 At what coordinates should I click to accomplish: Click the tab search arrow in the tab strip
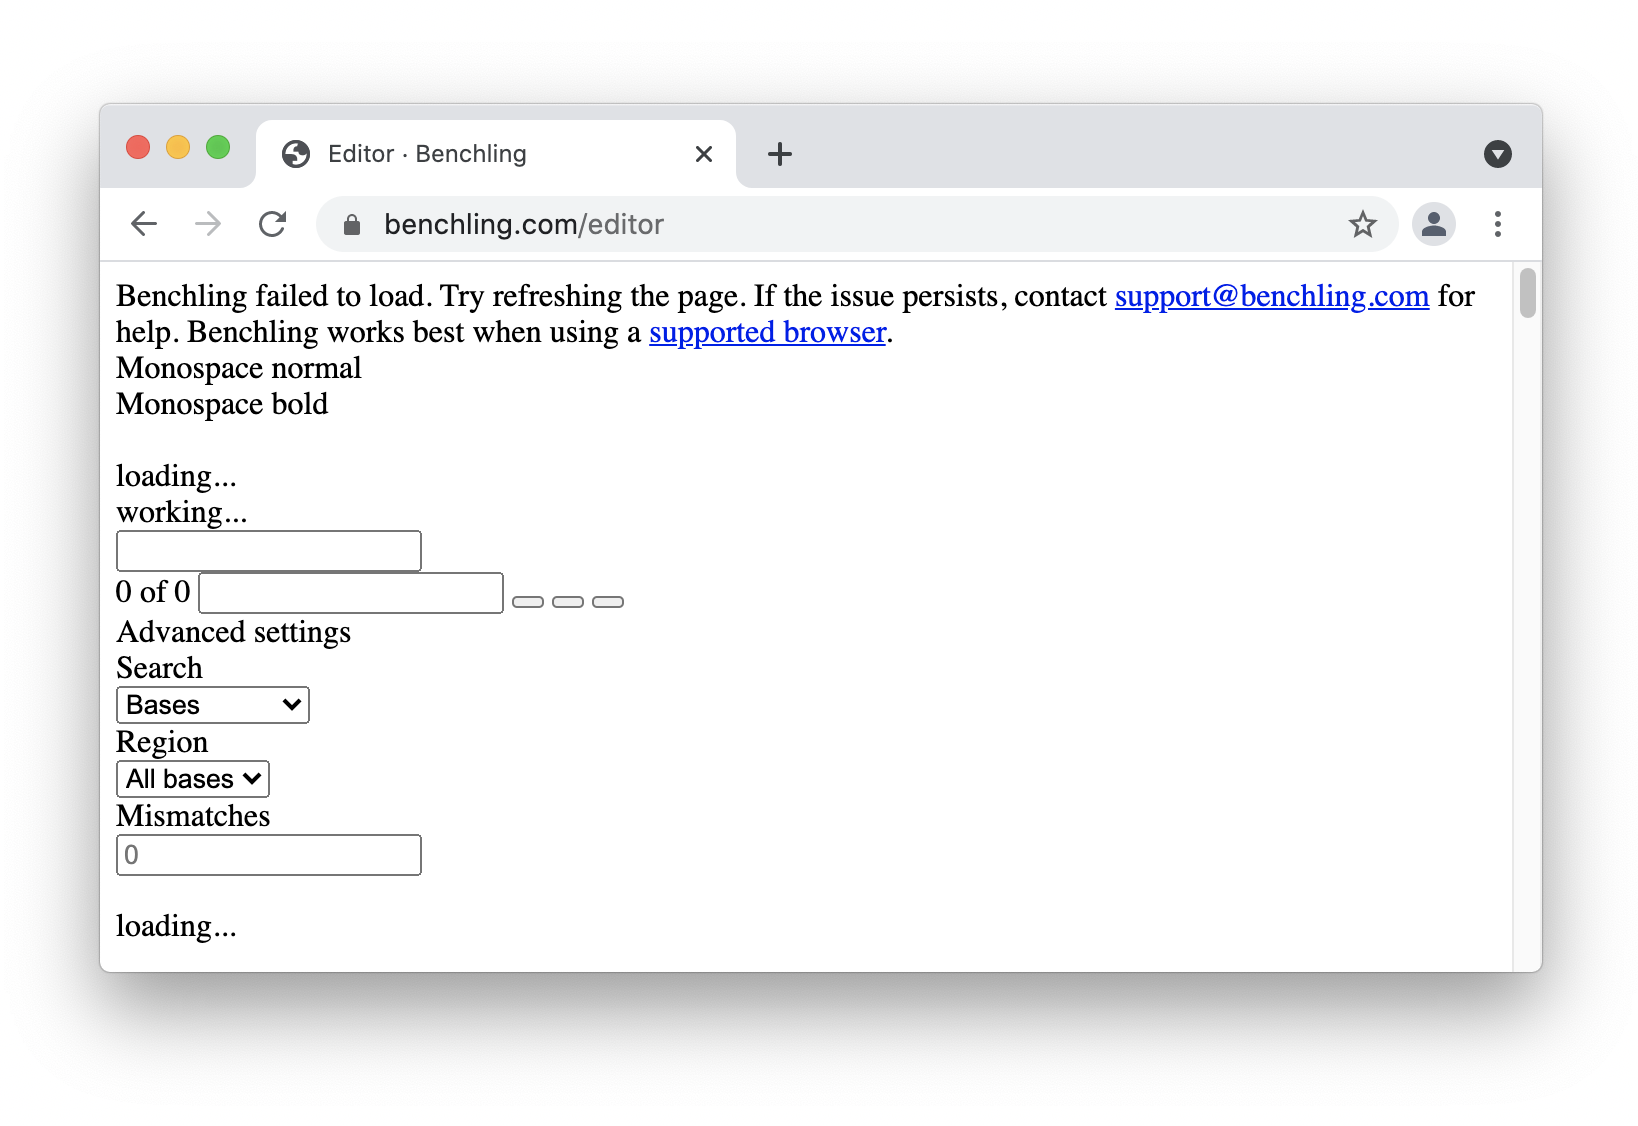[1497, 154]
